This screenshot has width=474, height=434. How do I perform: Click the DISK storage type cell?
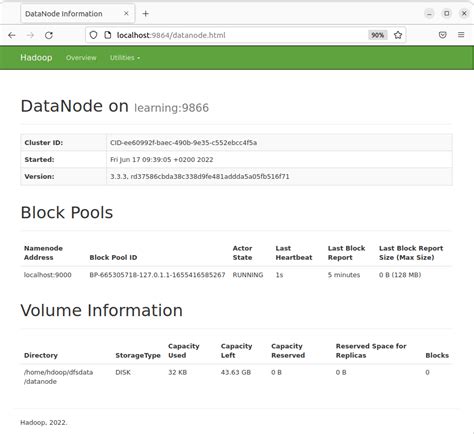pyautogui.click(x=123, y=372)
